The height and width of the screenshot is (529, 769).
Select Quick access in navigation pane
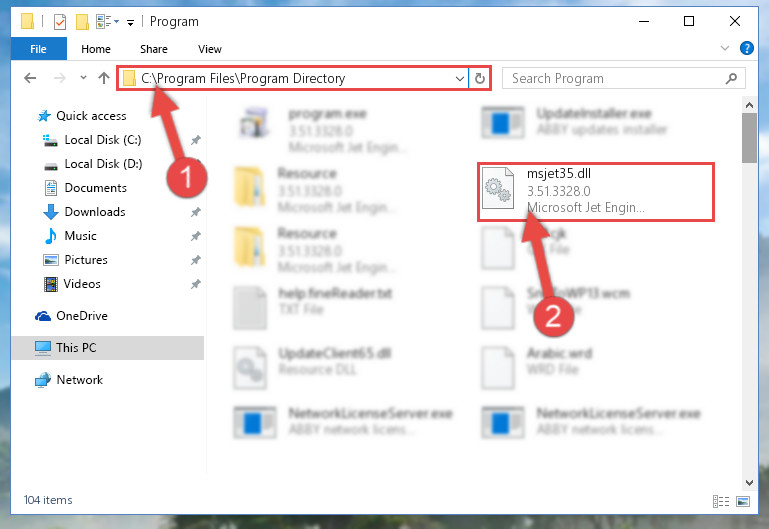(91, 116)
